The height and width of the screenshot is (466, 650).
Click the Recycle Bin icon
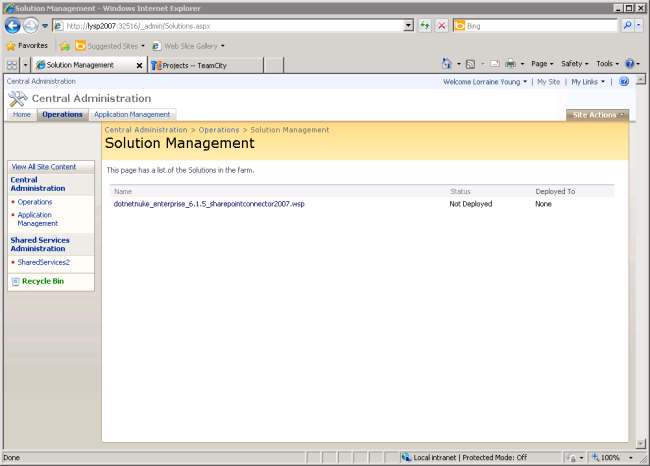pos(15,282)
